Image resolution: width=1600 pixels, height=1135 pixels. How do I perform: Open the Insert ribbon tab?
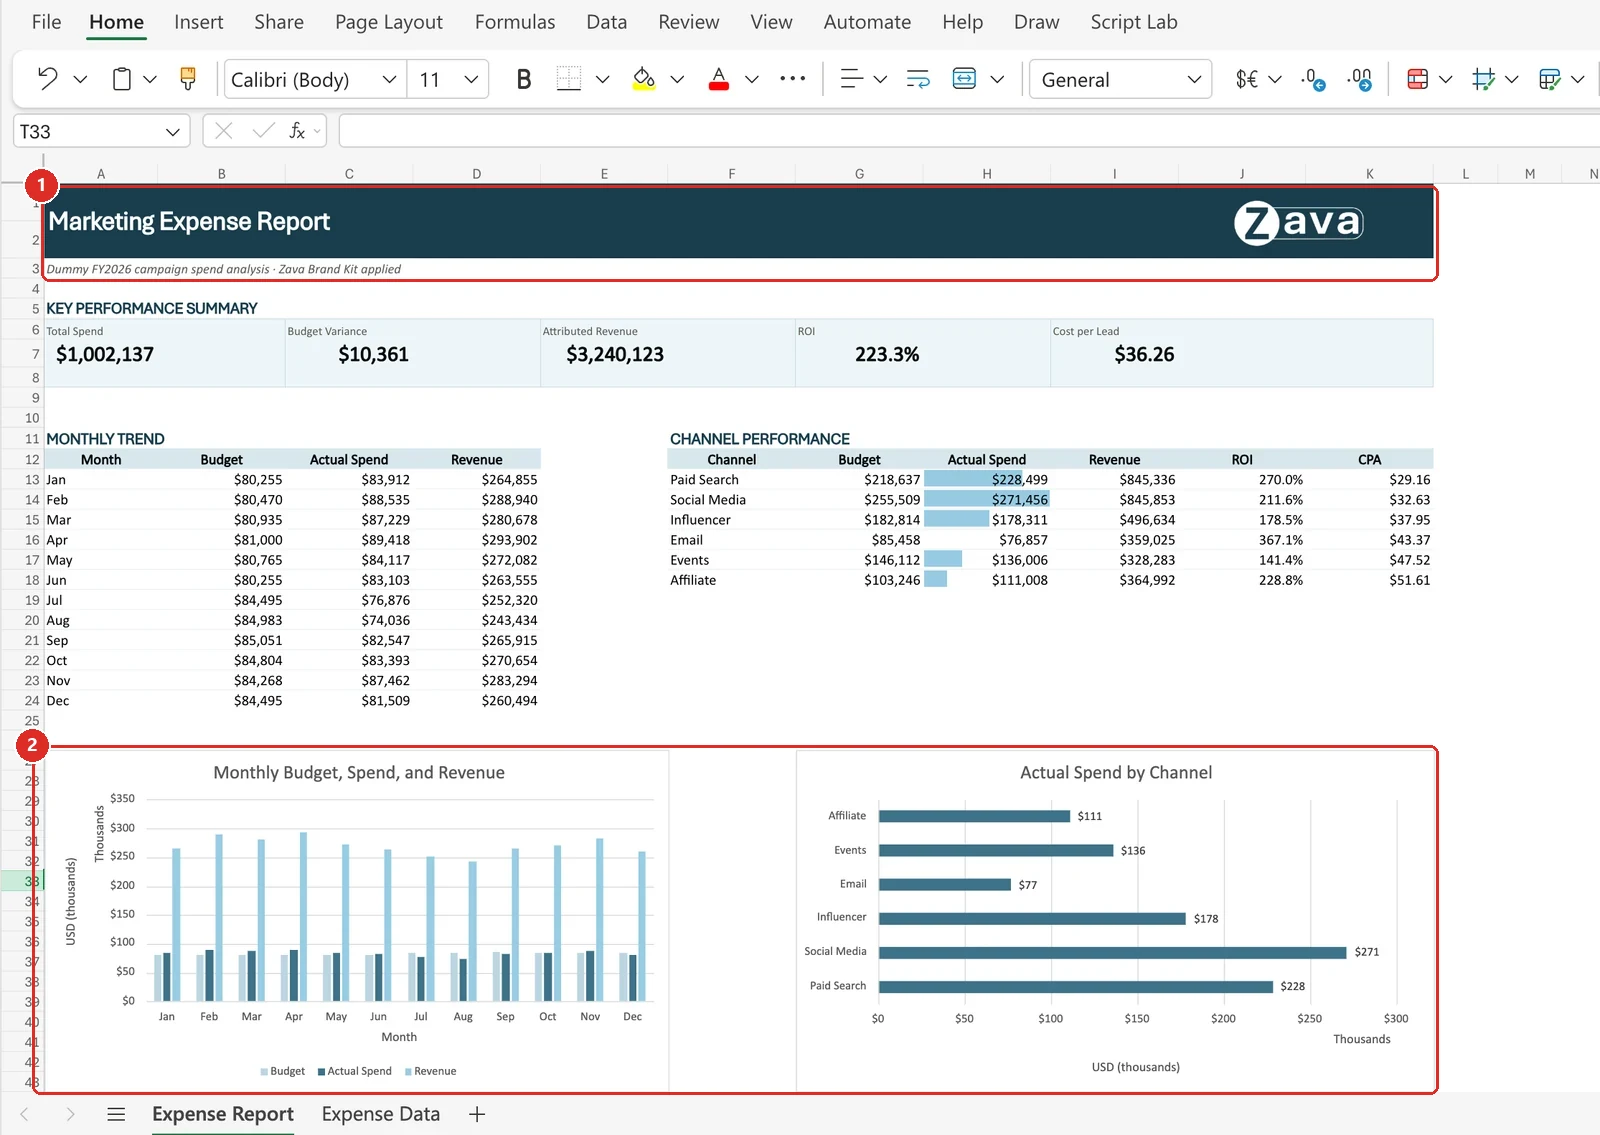(198, 22)
